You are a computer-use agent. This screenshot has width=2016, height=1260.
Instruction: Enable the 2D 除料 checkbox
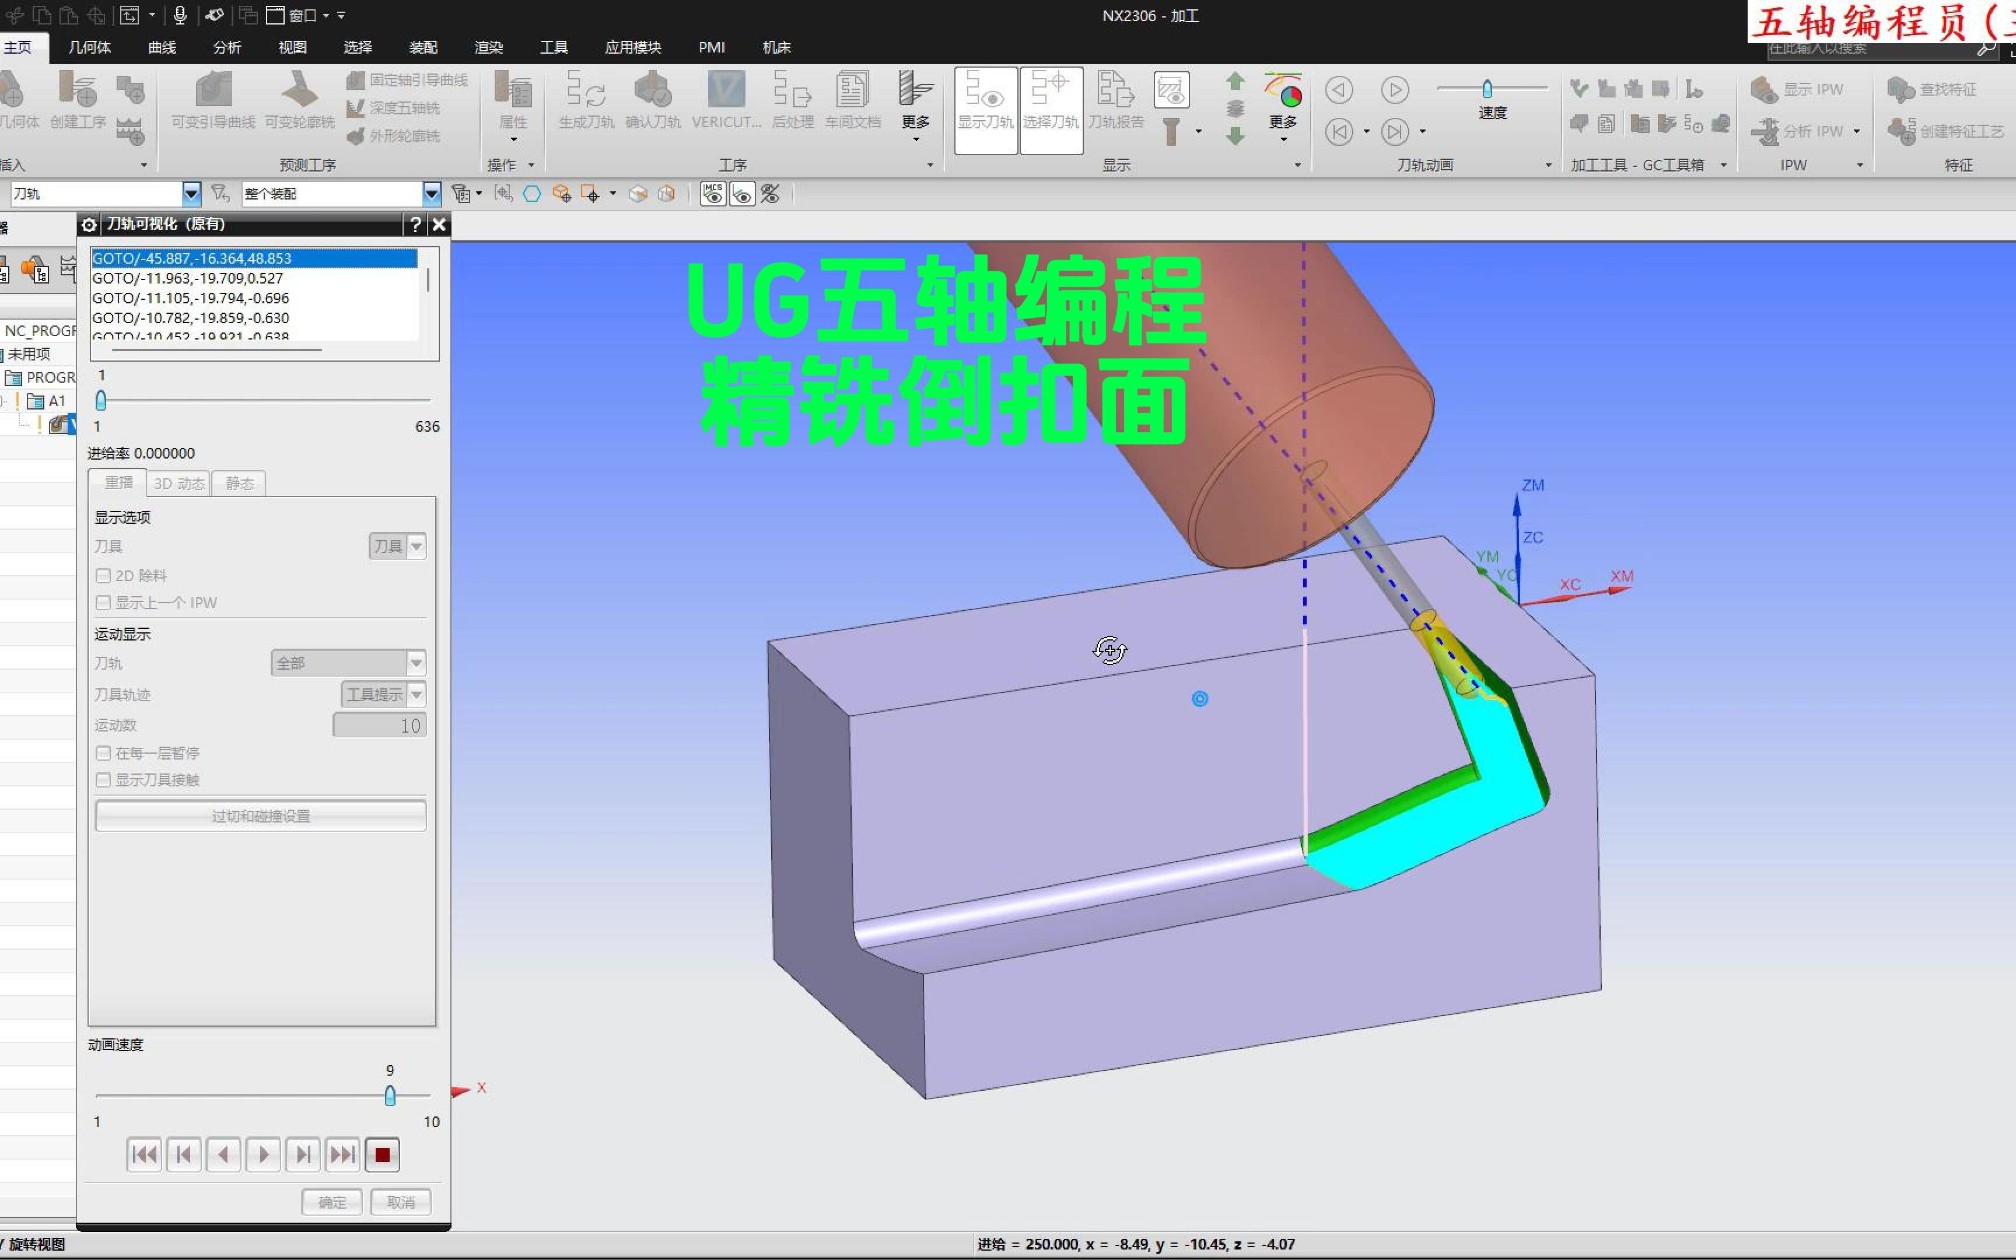[103, 576]
